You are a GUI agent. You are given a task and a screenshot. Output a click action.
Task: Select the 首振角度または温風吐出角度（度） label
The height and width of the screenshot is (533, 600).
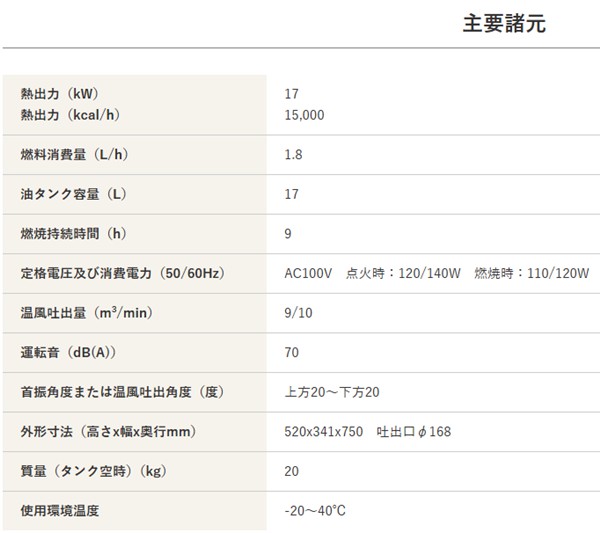[120, 392]
